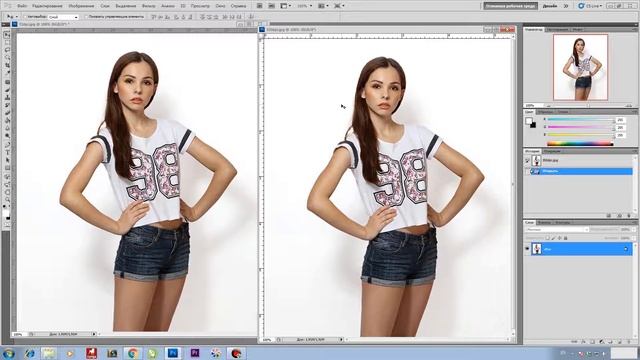Open the Фильтр menu
Viewport: 640px width, 360px height.
click(x=149, y=6)
